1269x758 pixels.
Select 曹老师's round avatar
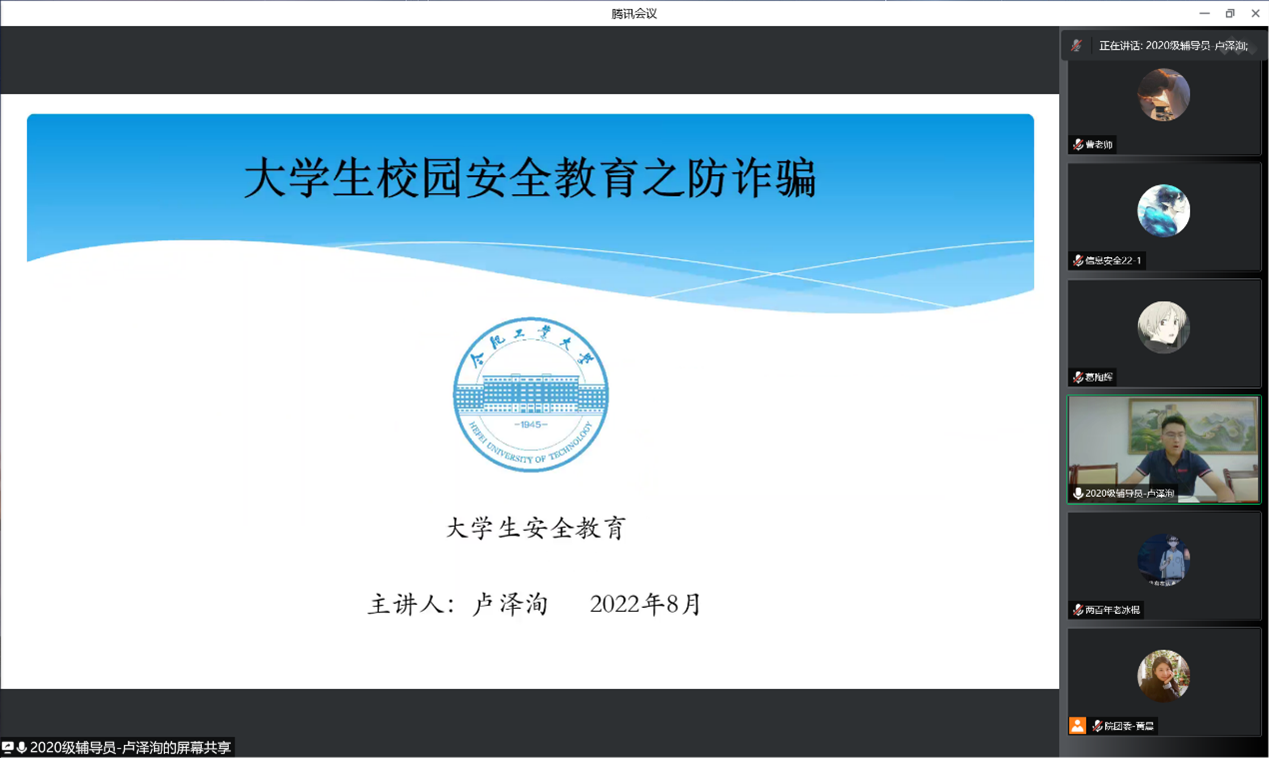(x=1164, y=95)
